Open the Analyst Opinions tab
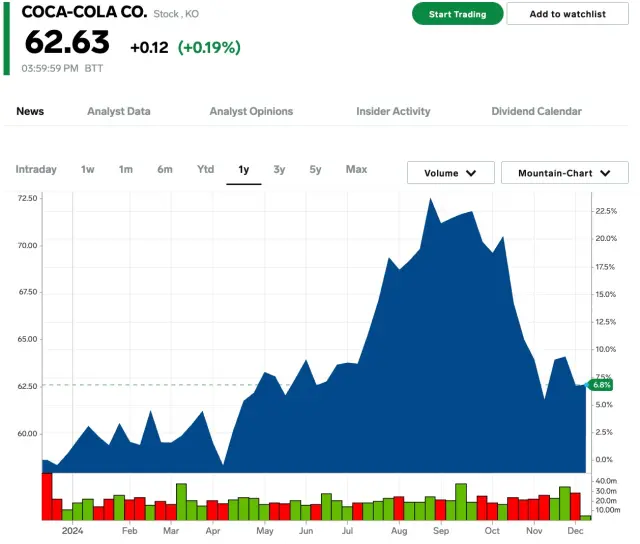The width and height of the screenshot is (640, 544). point(251,111)
